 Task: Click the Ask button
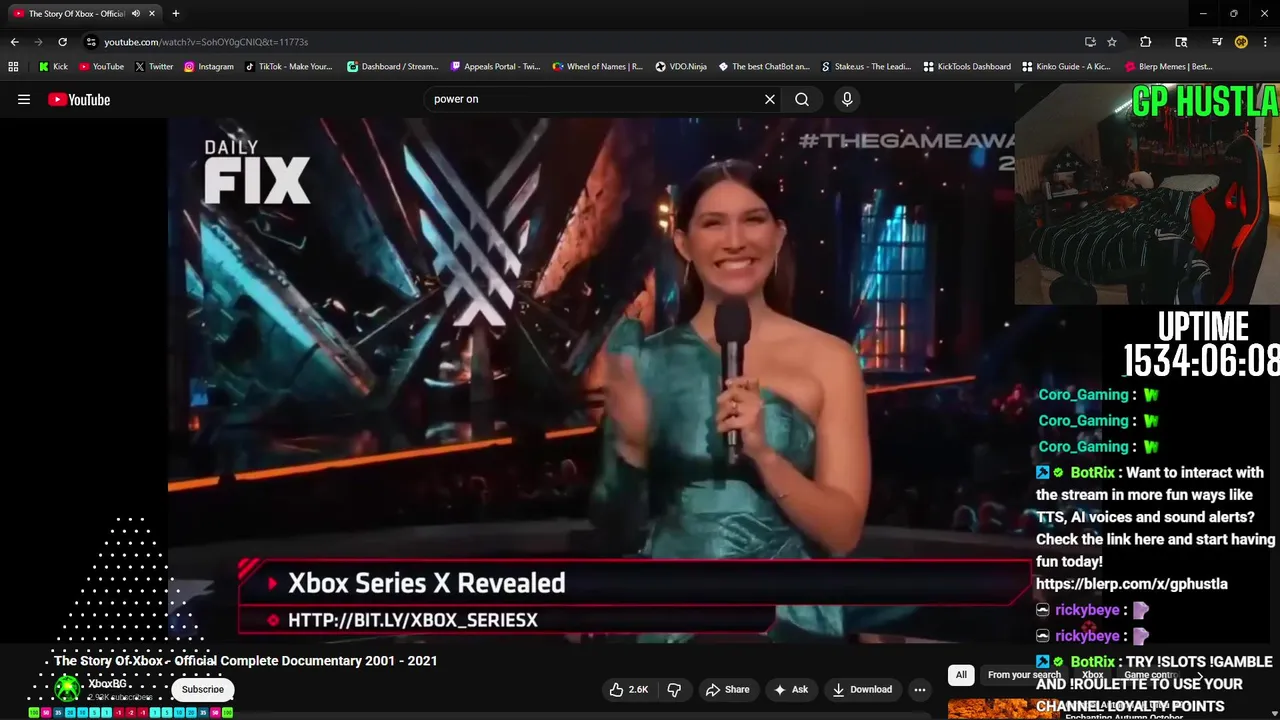pyautogui.click(x=790, y=689)
